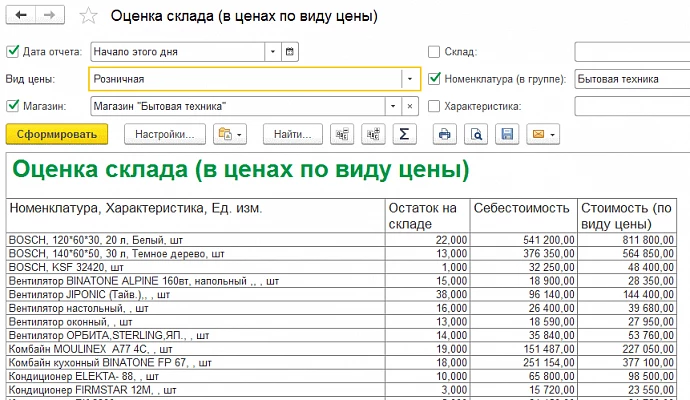Open the Вид цены dropdown arrow
This screenshot has height=400, width=690.
[x=410, y=79]
